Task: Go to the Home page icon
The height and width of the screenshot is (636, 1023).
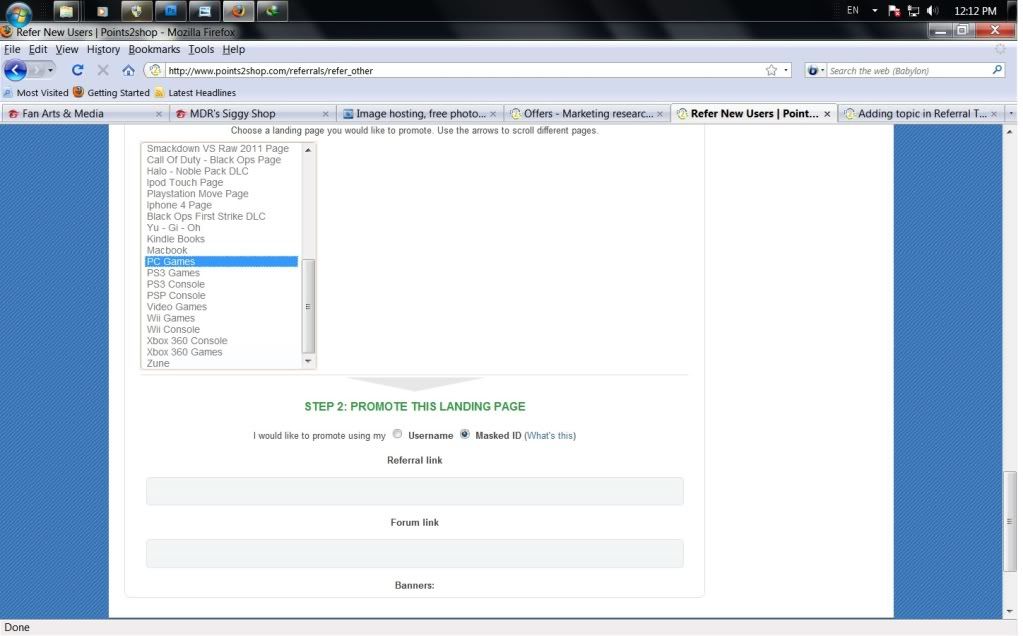Action: click(x=128, y=70)
